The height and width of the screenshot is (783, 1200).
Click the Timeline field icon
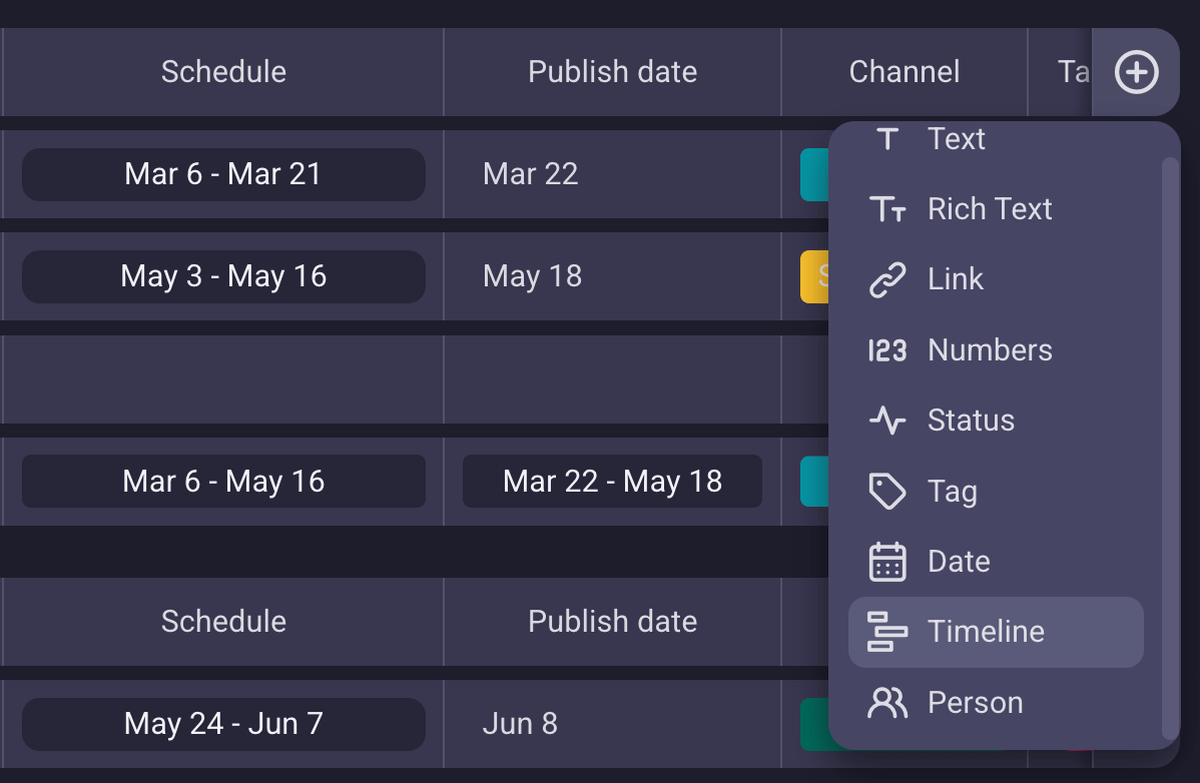click(887, 632)
